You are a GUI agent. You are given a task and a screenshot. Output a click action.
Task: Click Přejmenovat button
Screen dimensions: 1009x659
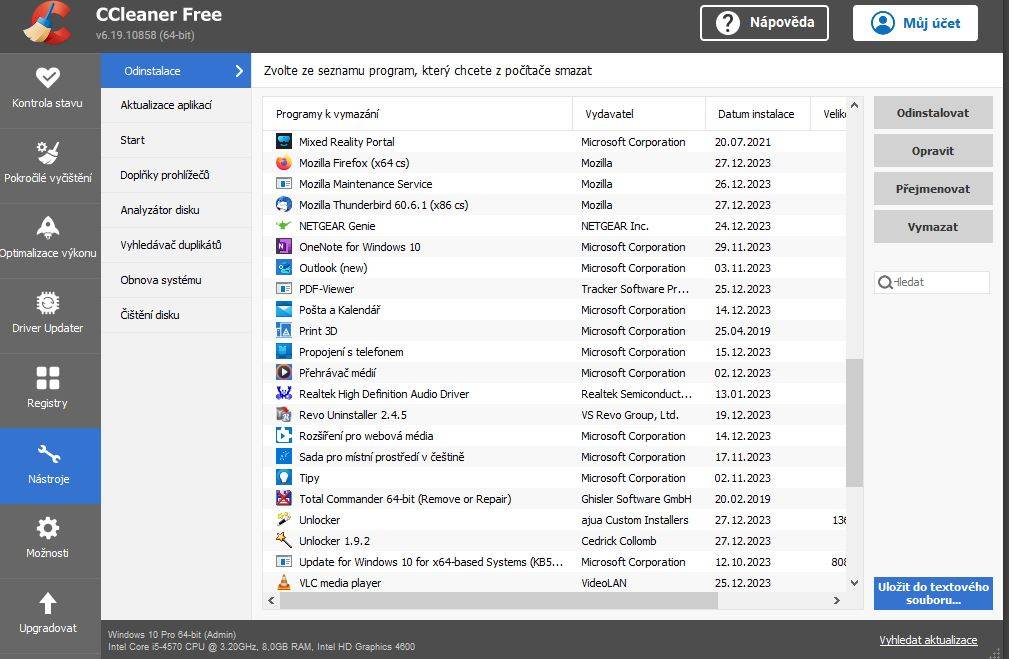[933, 189]
